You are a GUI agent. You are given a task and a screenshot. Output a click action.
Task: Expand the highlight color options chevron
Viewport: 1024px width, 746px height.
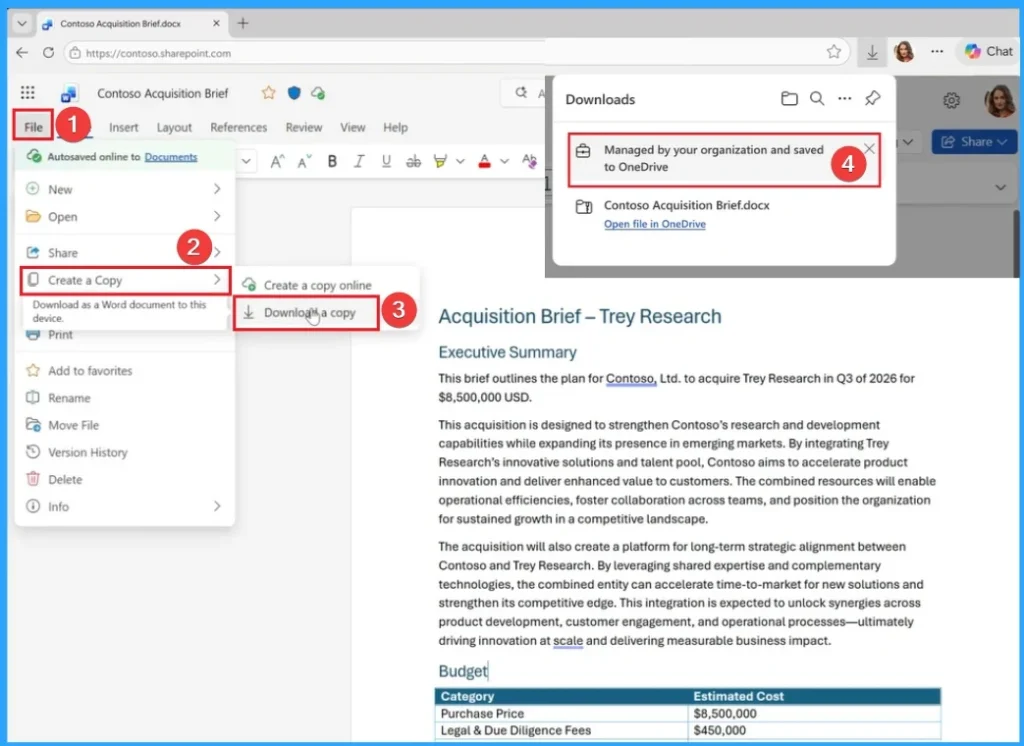[x=460, y=161]
